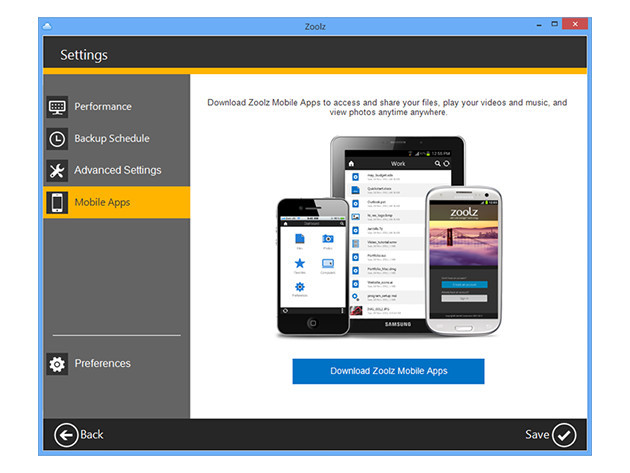The width and height of the screenshot is (630, 473).
Task: Click the Performance keyboard icon
Action: click(x=57, y=107)
